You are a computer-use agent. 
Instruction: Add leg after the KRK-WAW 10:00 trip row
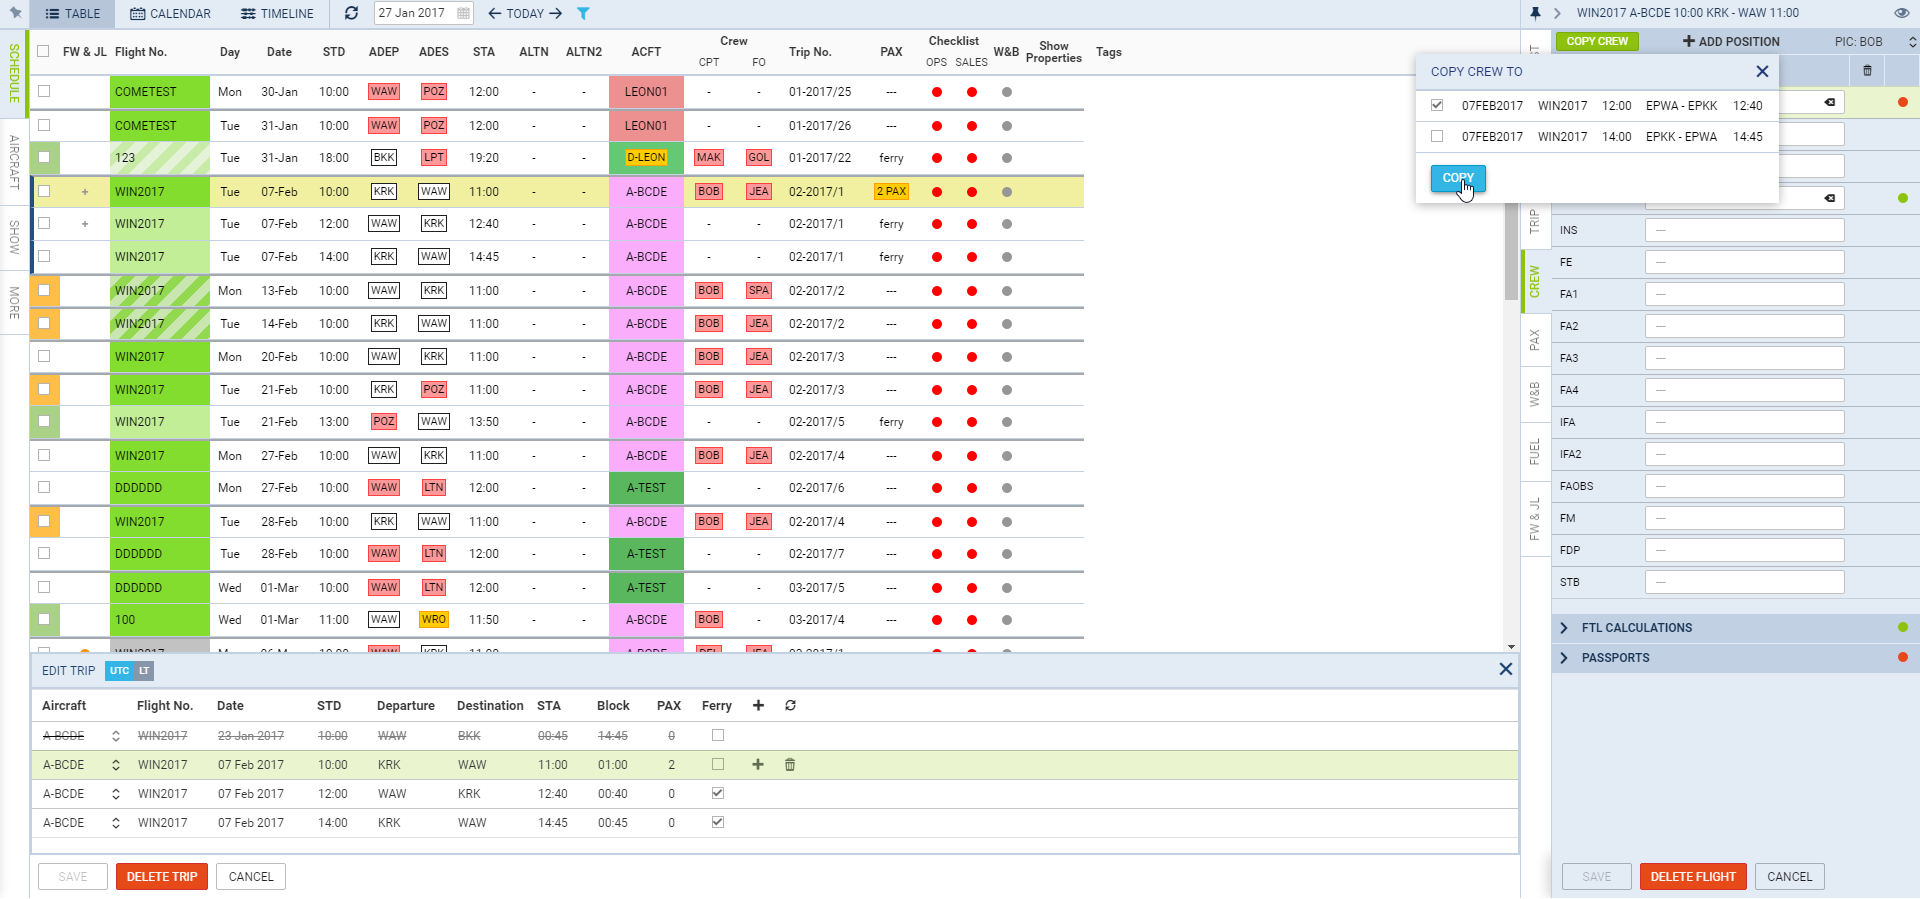coord(758,764)
